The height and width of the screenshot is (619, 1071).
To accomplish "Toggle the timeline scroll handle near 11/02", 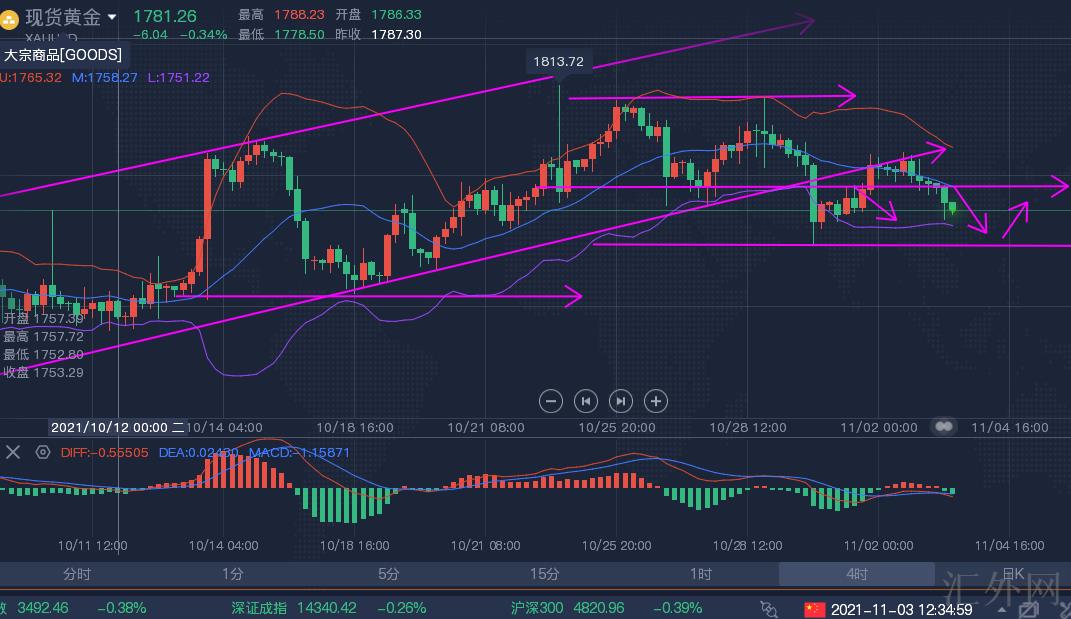I will pos(942,427).
